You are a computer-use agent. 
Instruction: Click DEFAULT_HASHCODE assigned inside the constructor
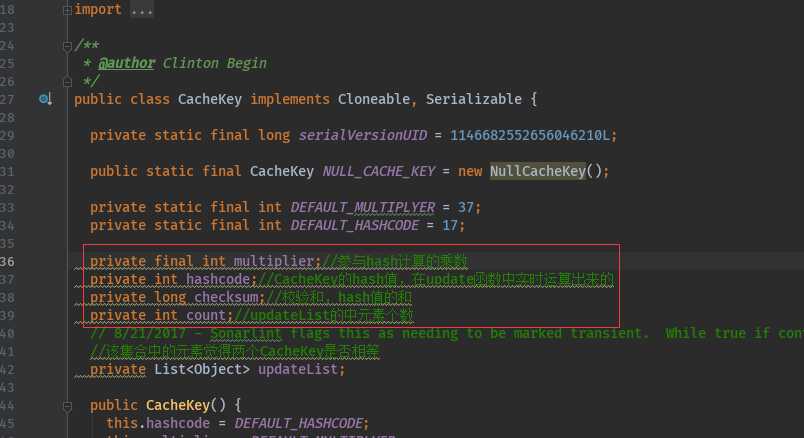(x=298, y=424)
